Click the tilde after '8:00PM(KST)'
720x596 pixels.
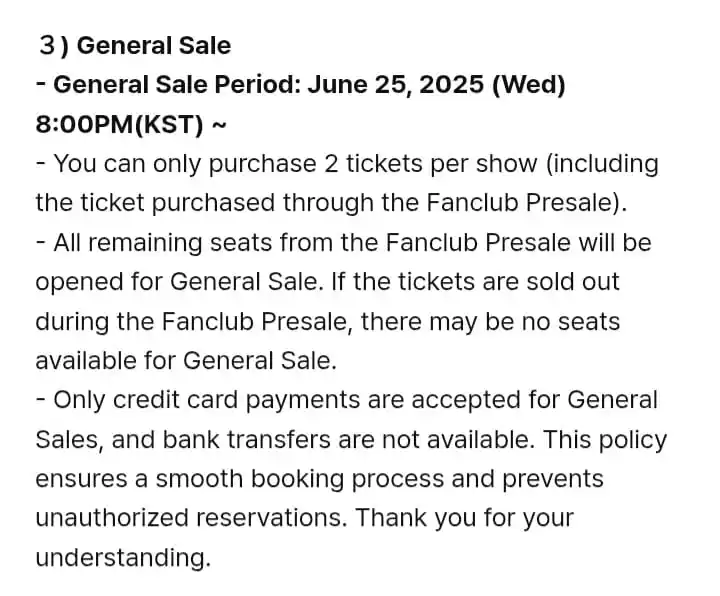[x=219, y=124]
